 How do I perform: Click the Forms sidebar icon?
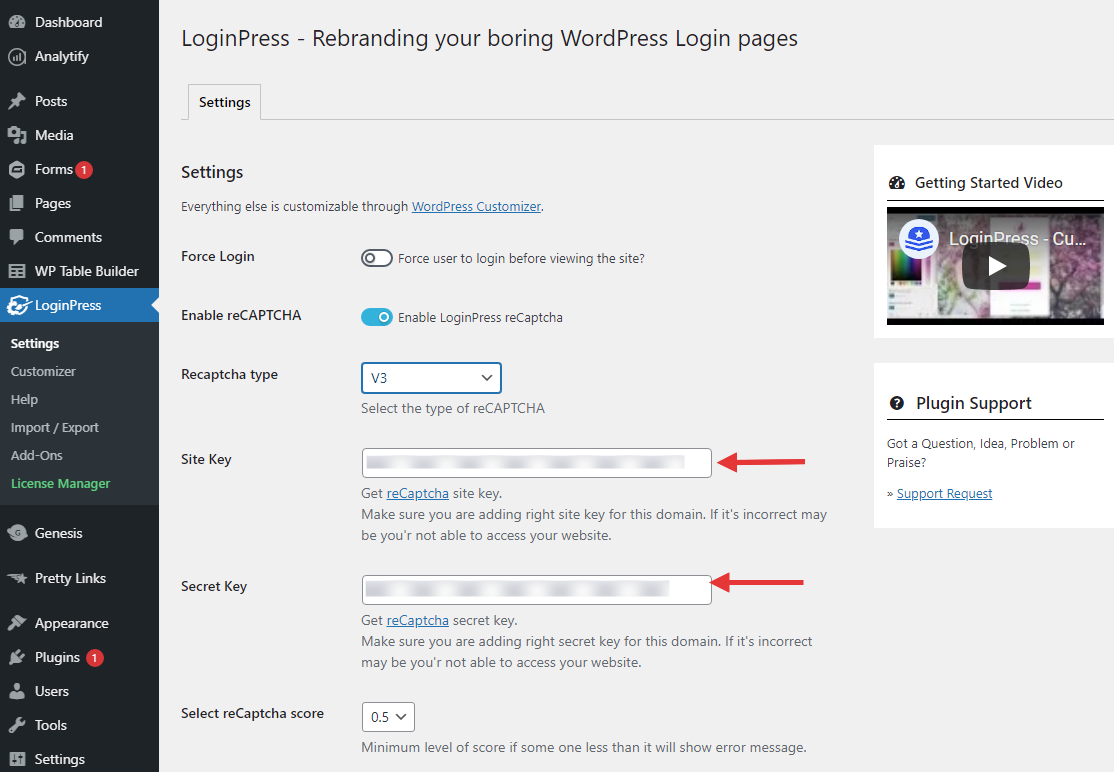point(17,169)
